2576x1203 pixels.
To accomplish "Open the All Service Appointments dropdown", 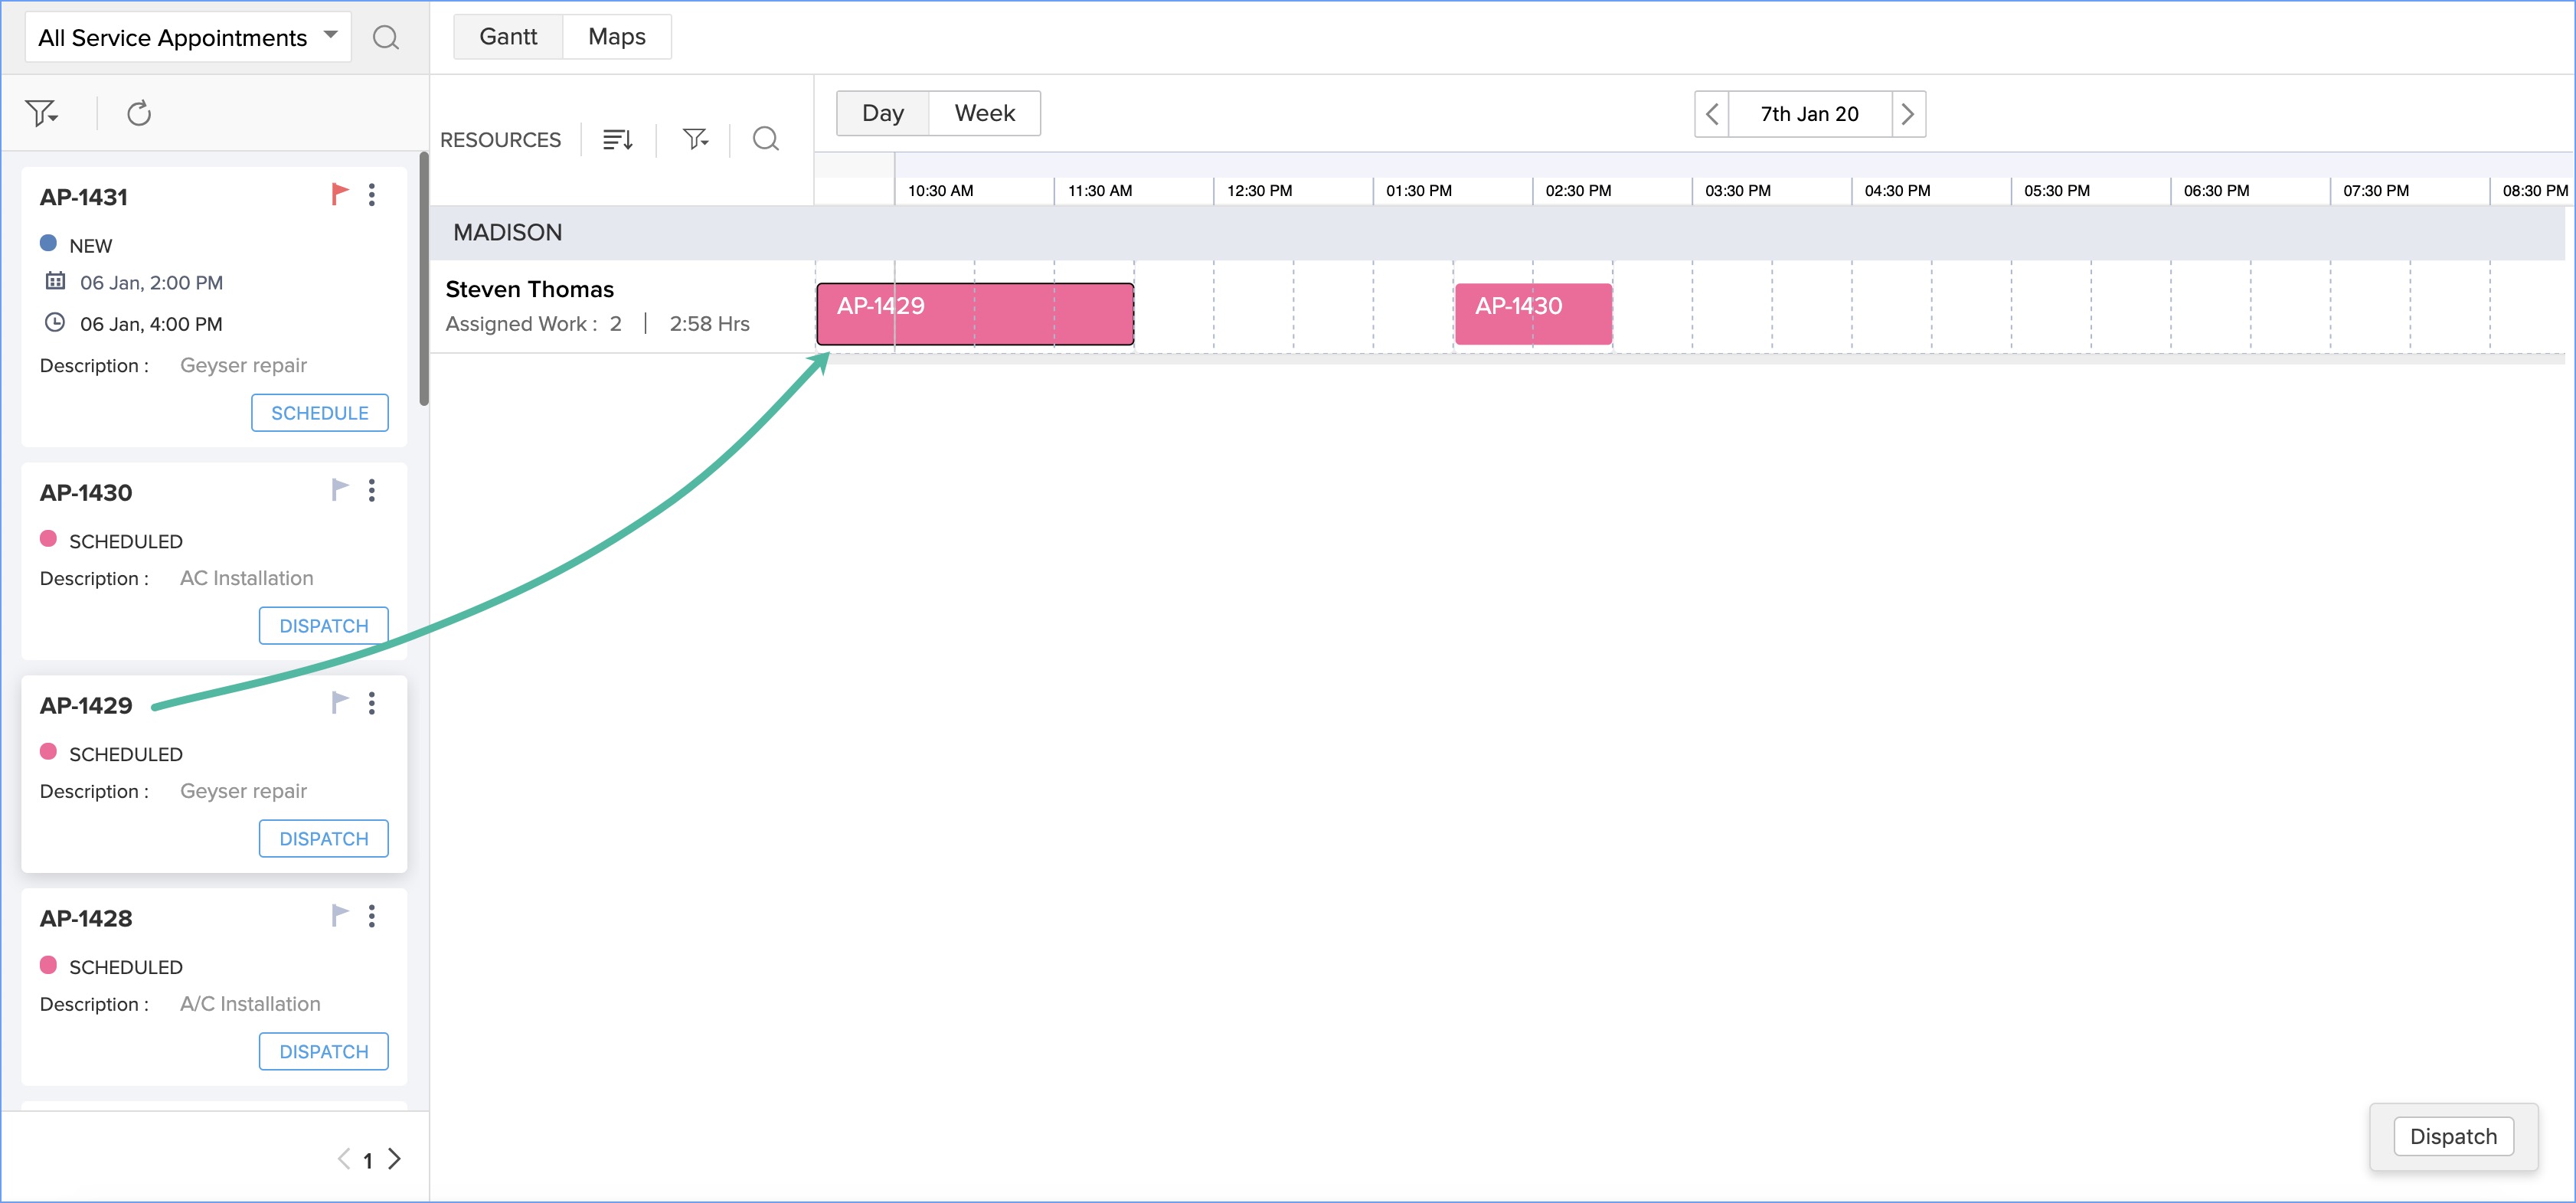I will tap(330, 36).
